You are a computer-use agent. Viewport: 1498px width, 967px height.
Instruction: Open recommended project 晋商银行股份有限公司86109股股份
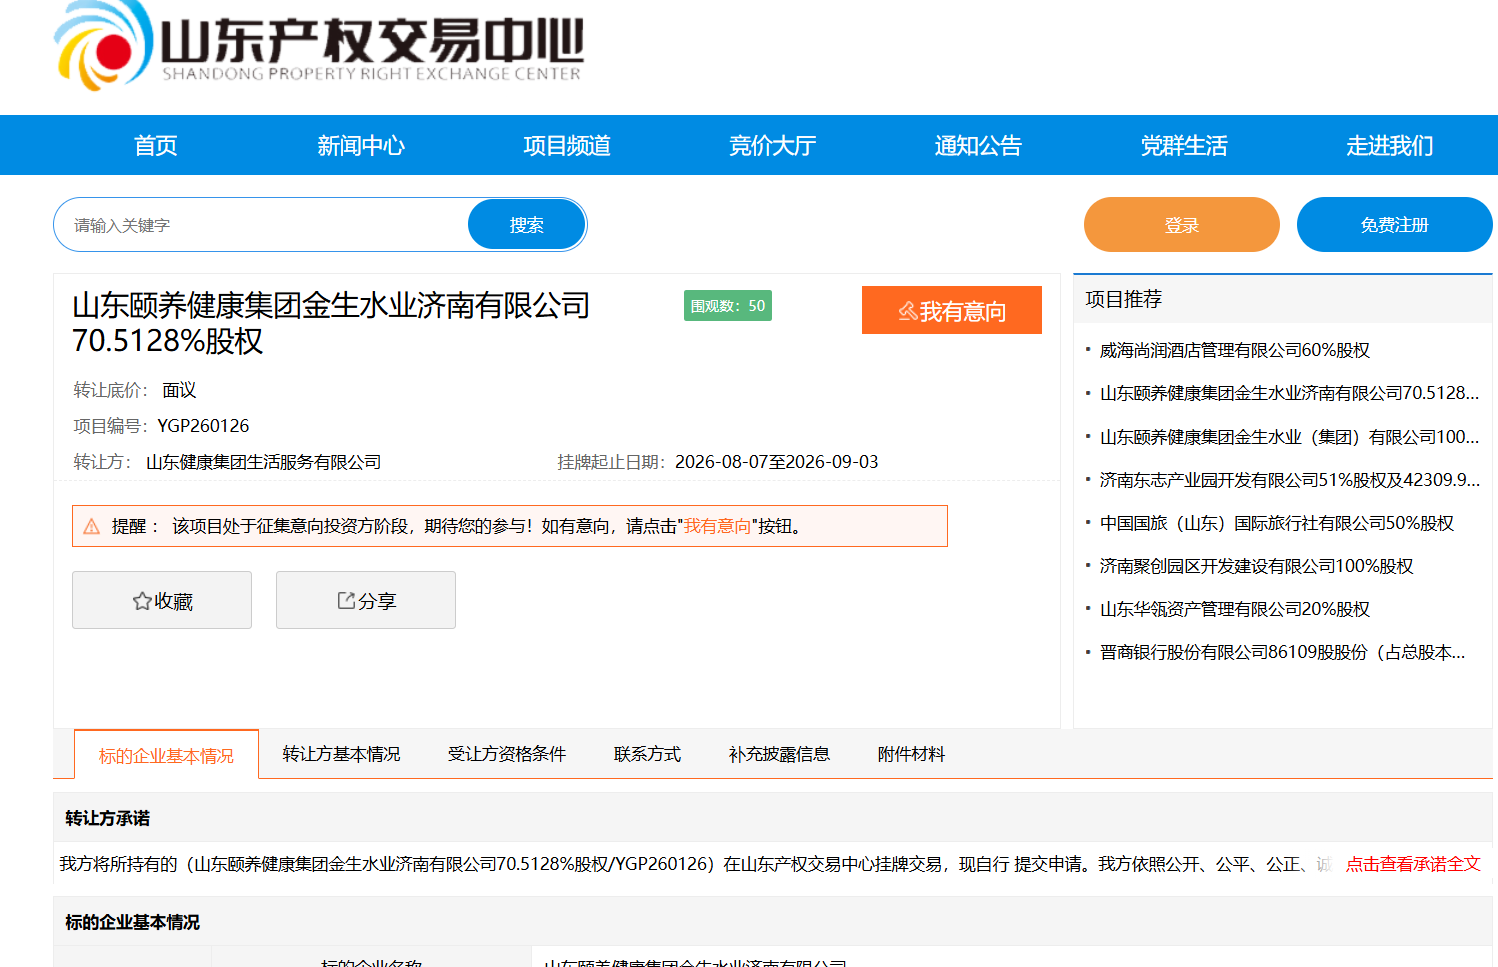1283,652
